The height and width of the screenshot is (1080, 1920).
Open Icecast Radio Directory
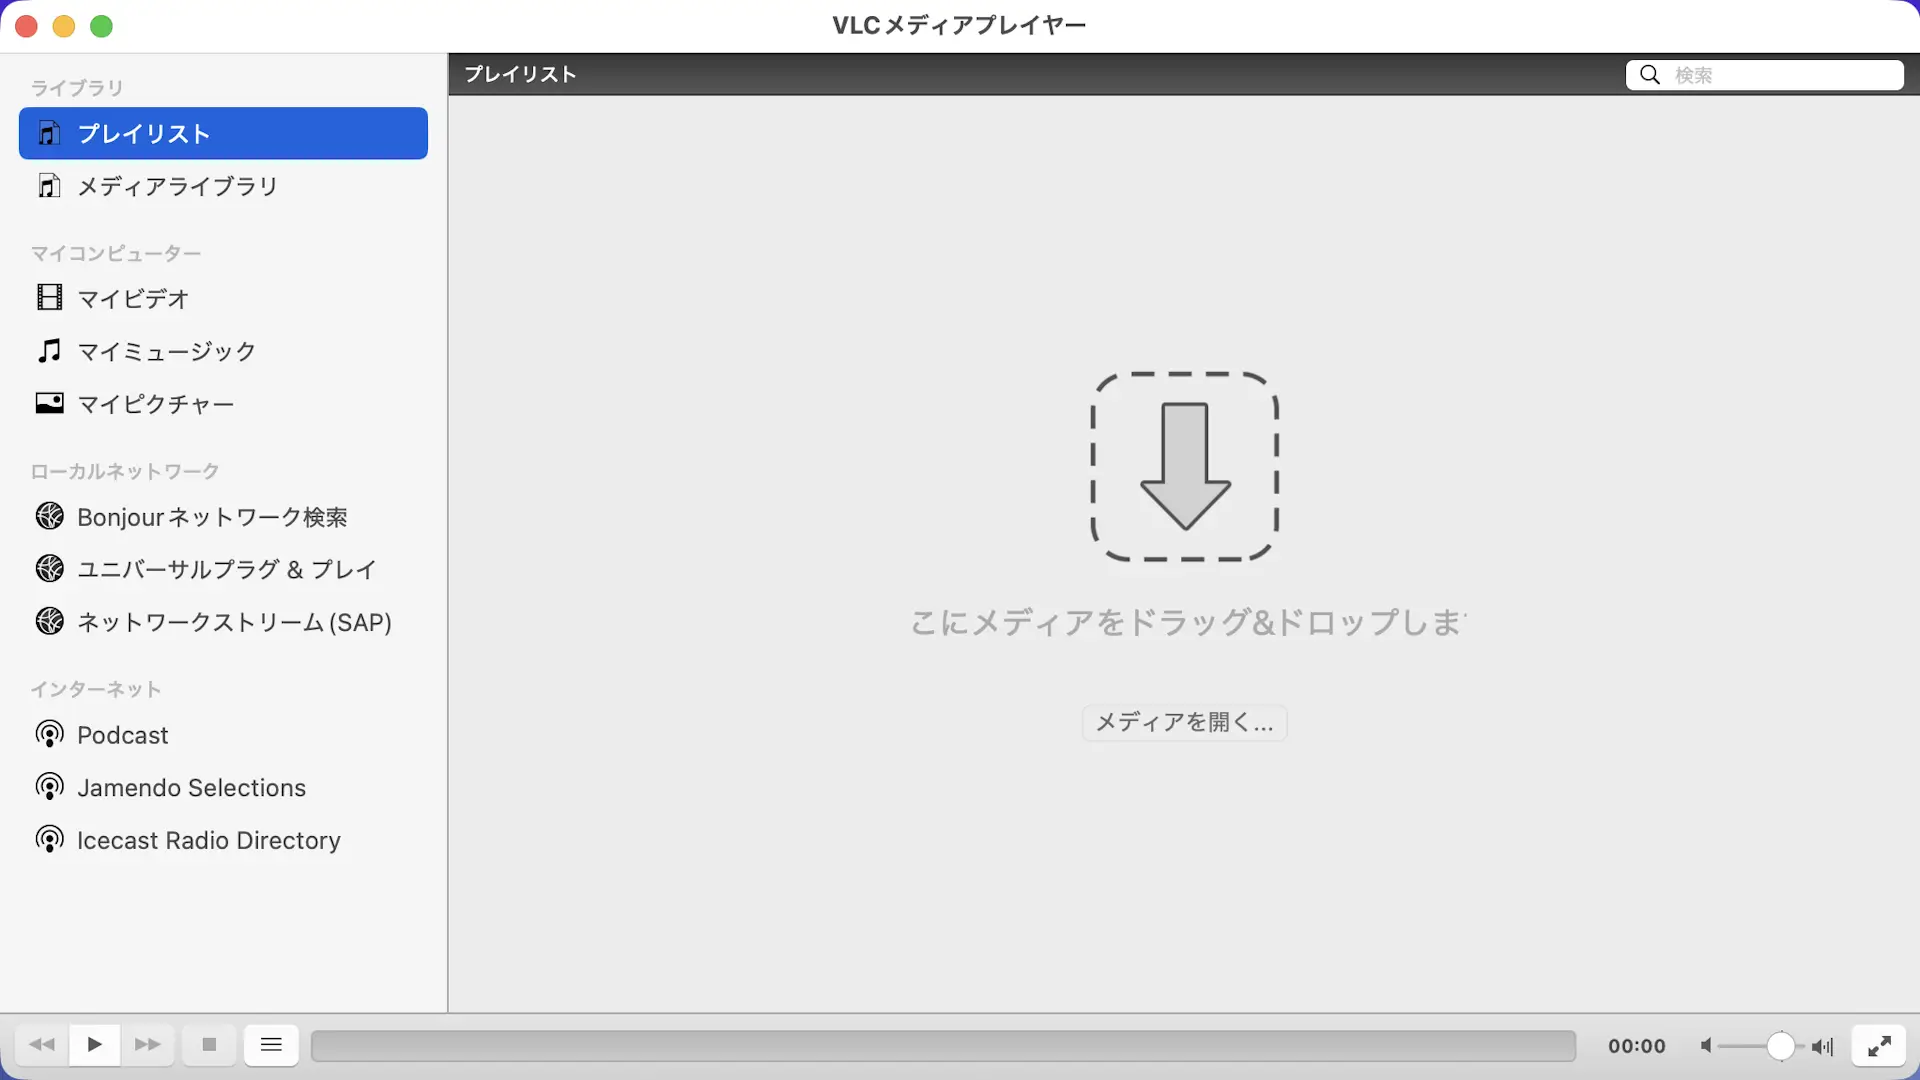(x=223, y=840)
